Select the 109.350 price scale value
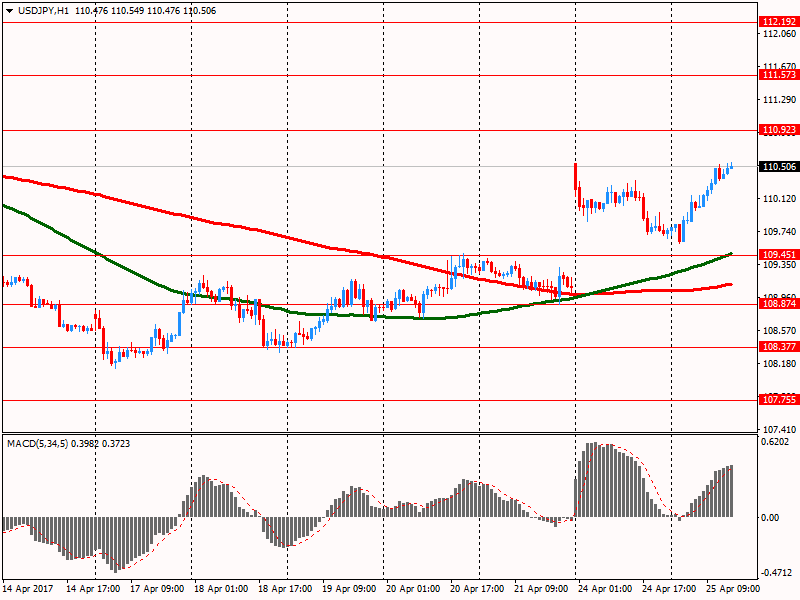The image size is (800, 600). pos(779,265)
